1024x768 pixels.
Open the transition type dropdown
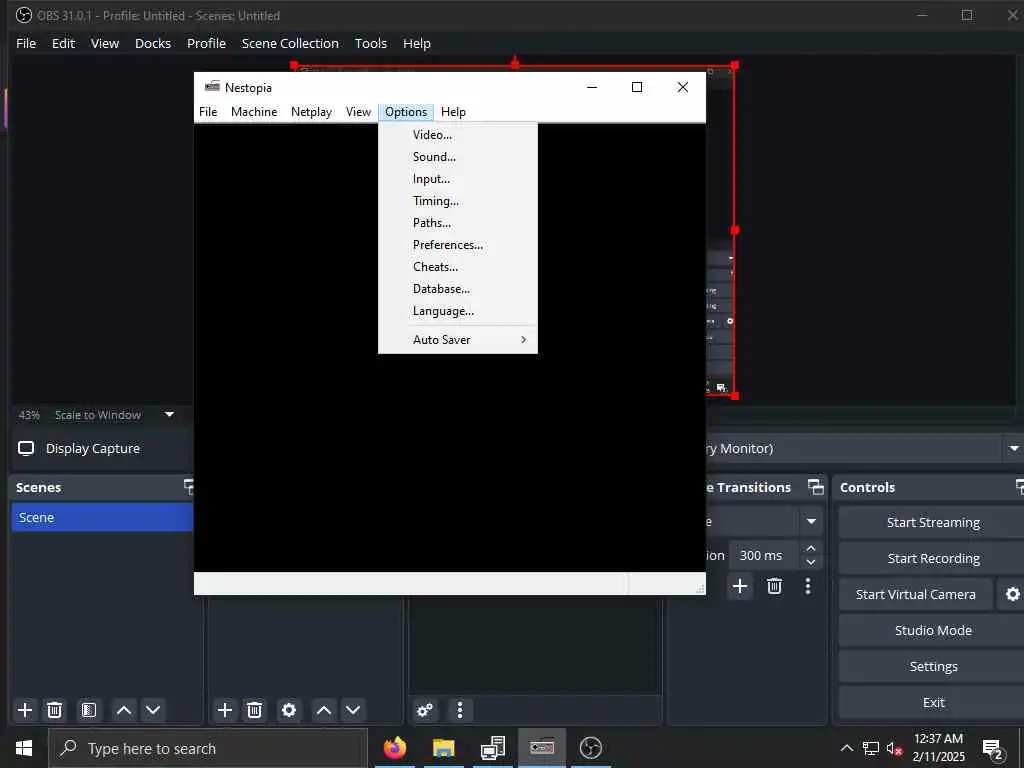(811, 522)
